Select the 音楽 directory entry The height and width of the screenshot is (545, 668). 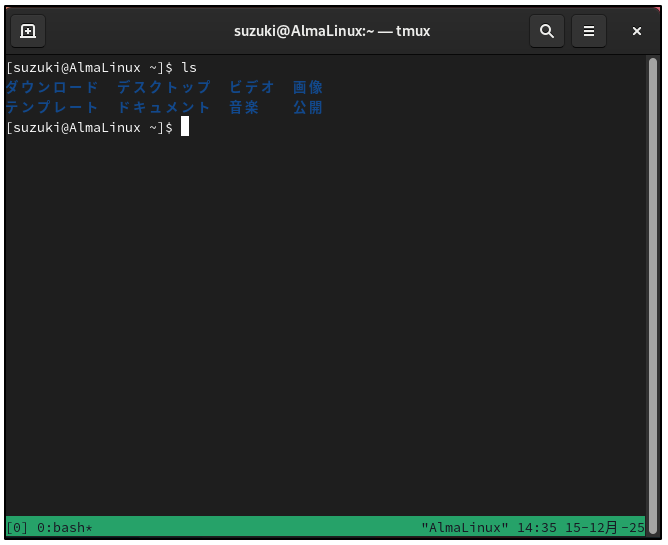245,108
